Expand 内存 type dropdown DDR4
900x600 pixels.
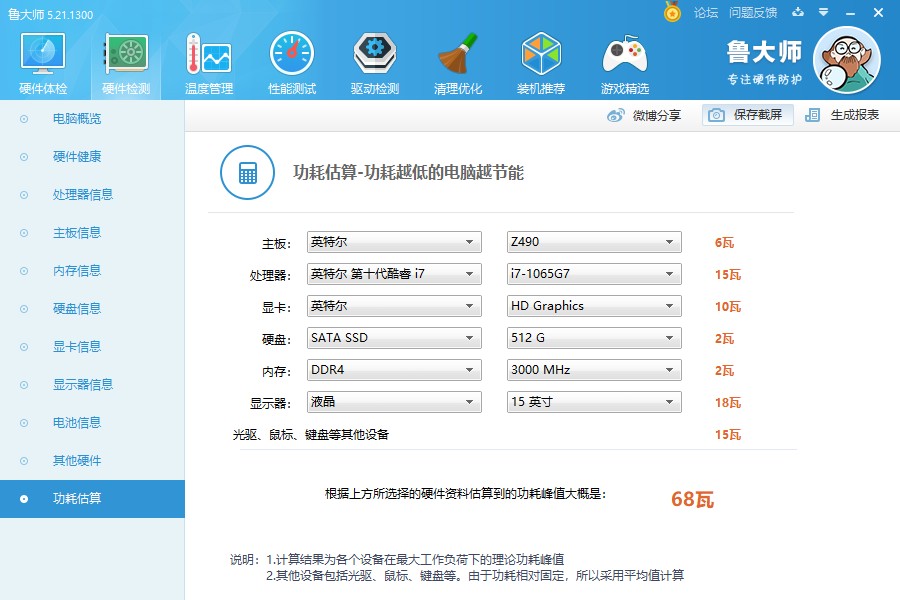pos(394,370)
